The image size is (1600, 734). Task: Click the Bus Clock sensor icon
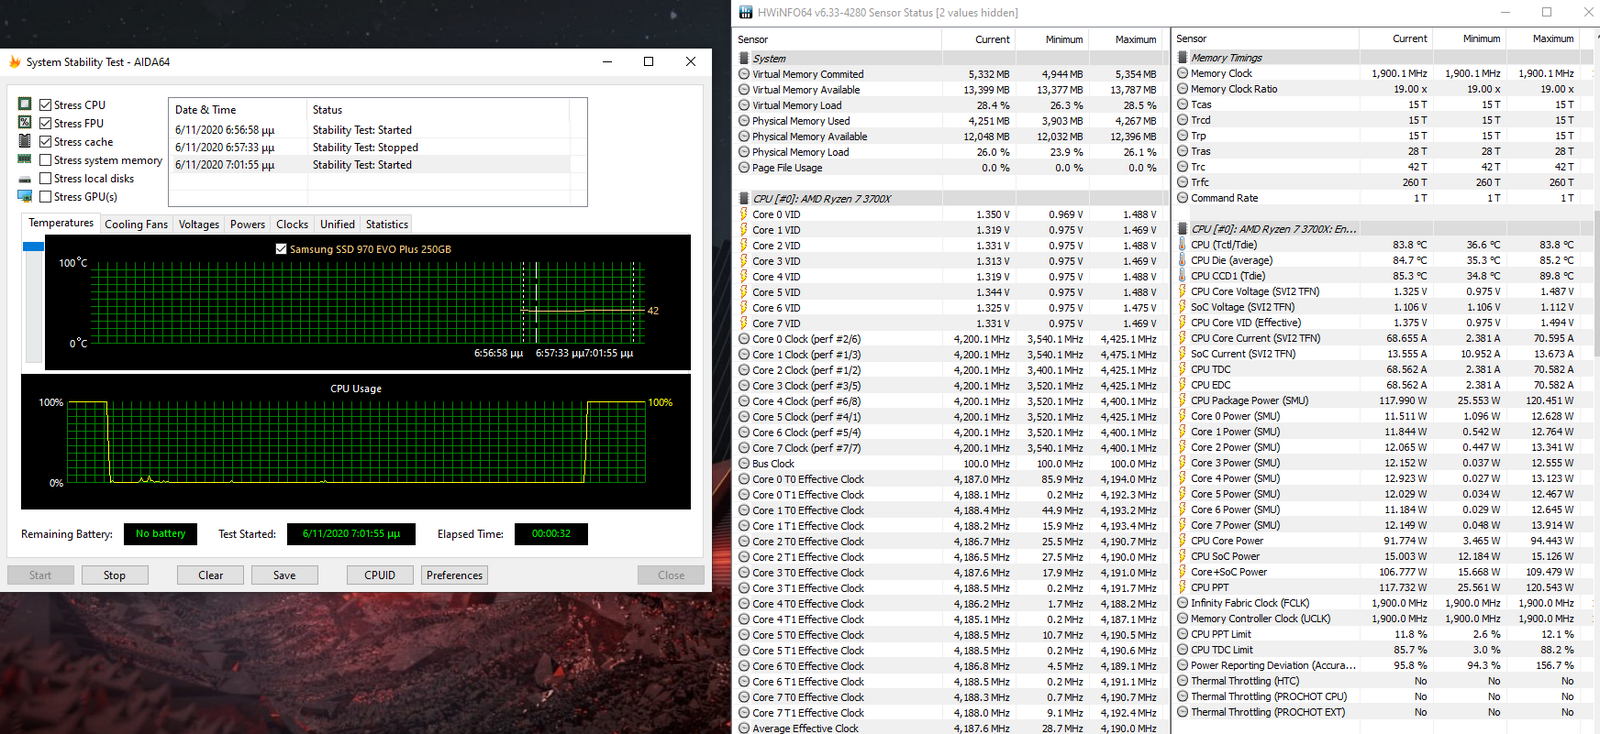pyautogui.click(x=744, y=464)
